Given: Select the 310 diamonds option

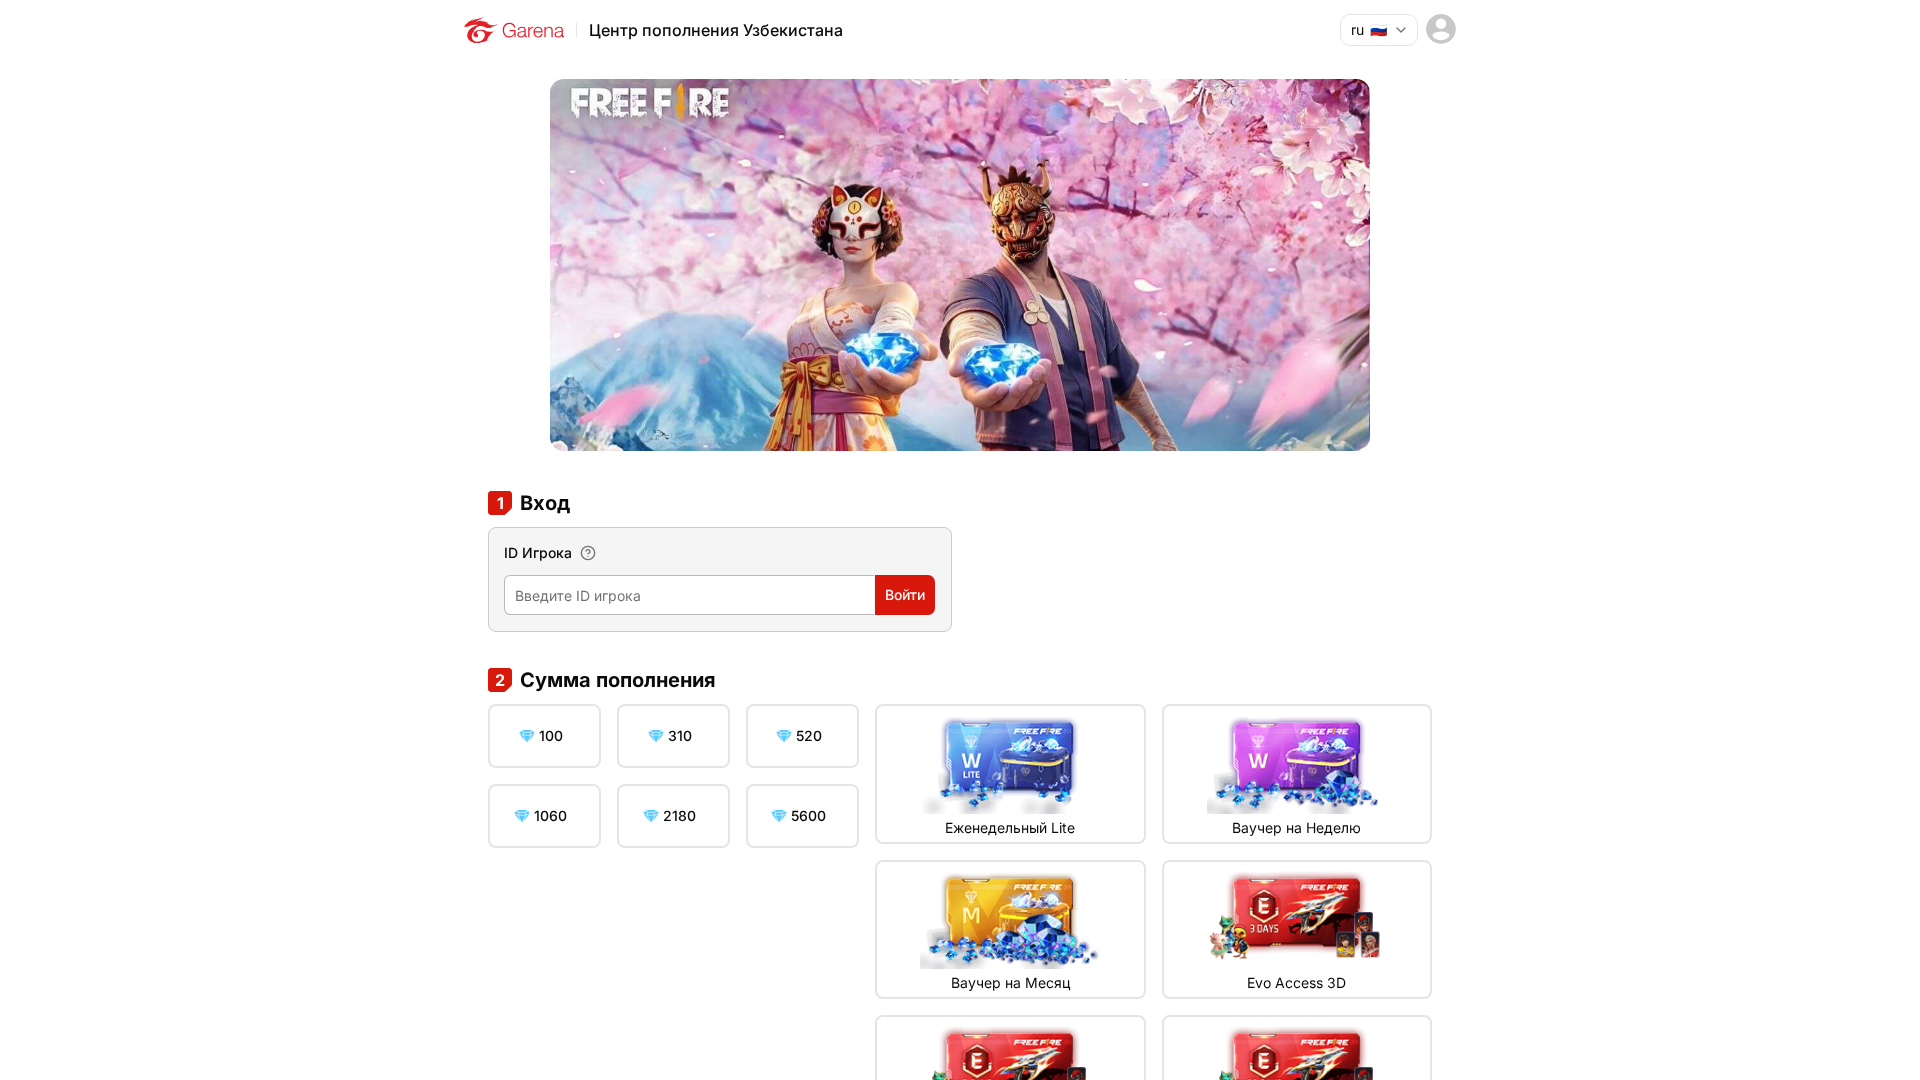Looking at the screenshot, I should (672, 735).
